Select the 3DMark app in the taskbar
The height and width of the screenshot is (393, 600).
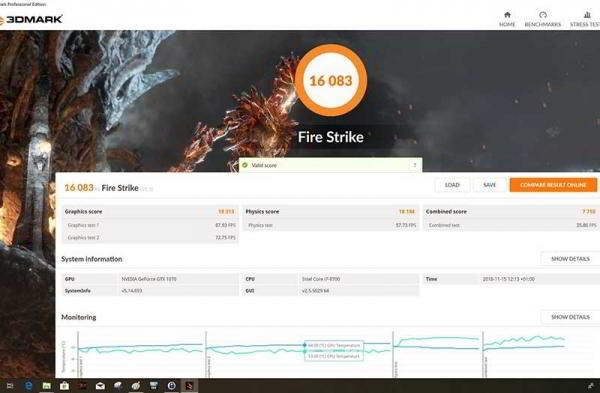coord(189,386)
